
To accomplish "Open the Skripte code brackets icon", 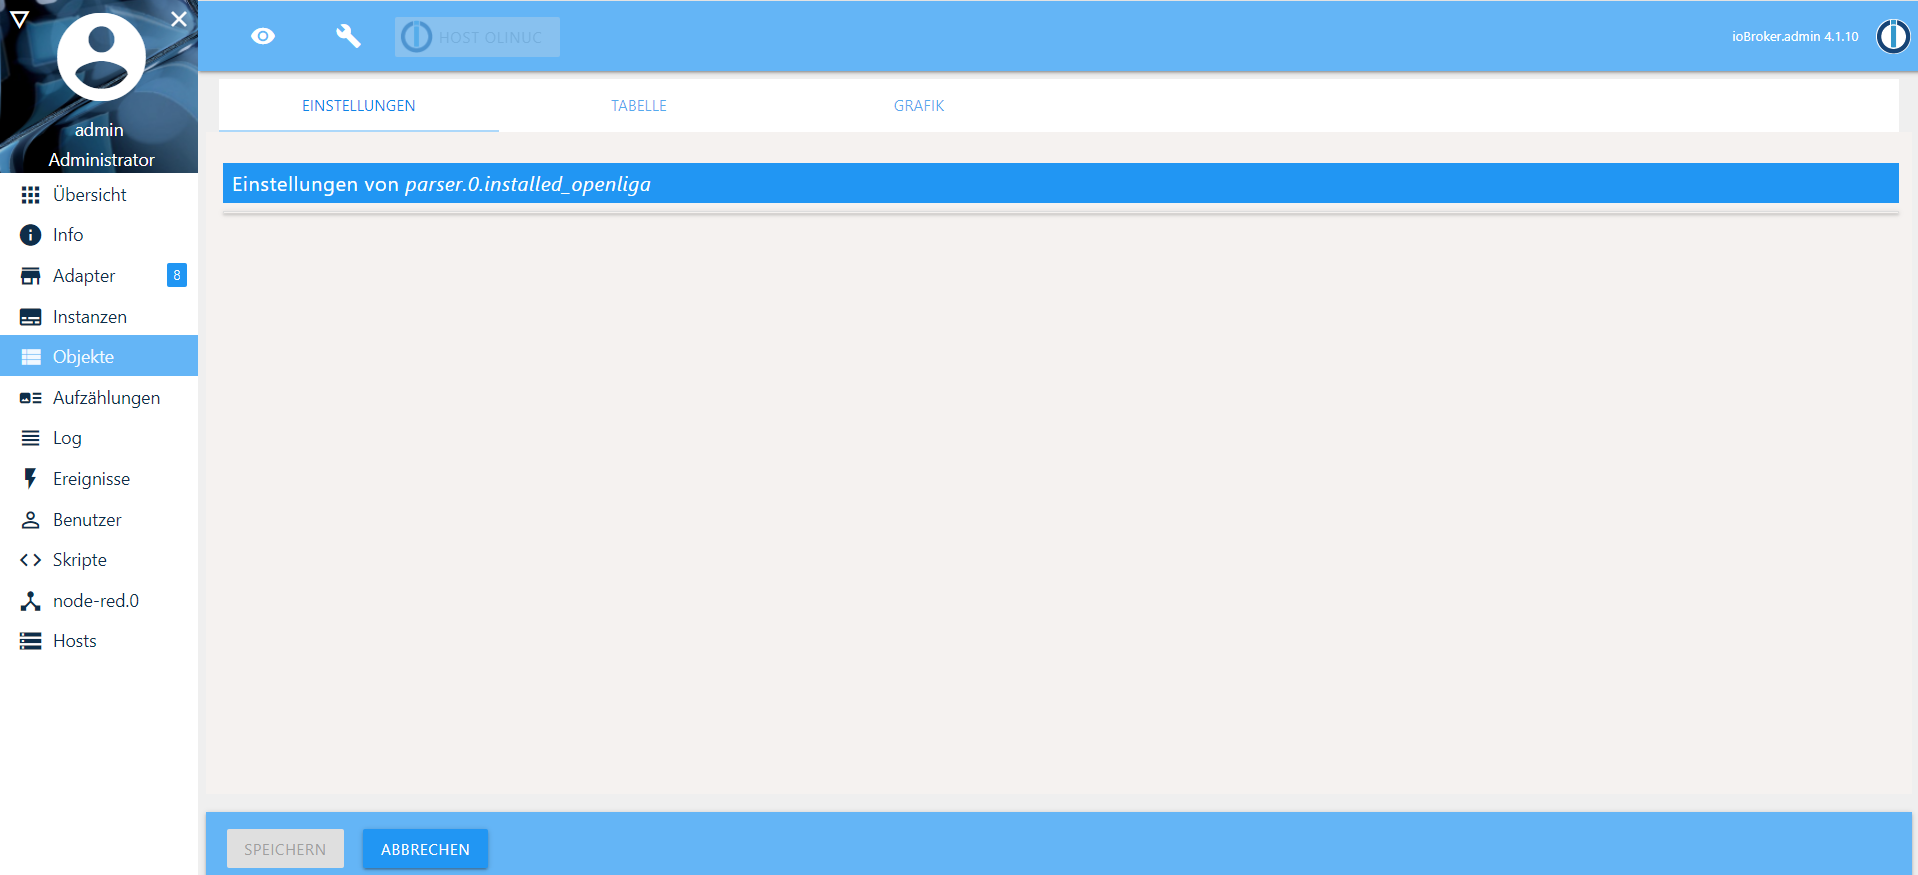I will pyautogui.click(x=31, y=560).
